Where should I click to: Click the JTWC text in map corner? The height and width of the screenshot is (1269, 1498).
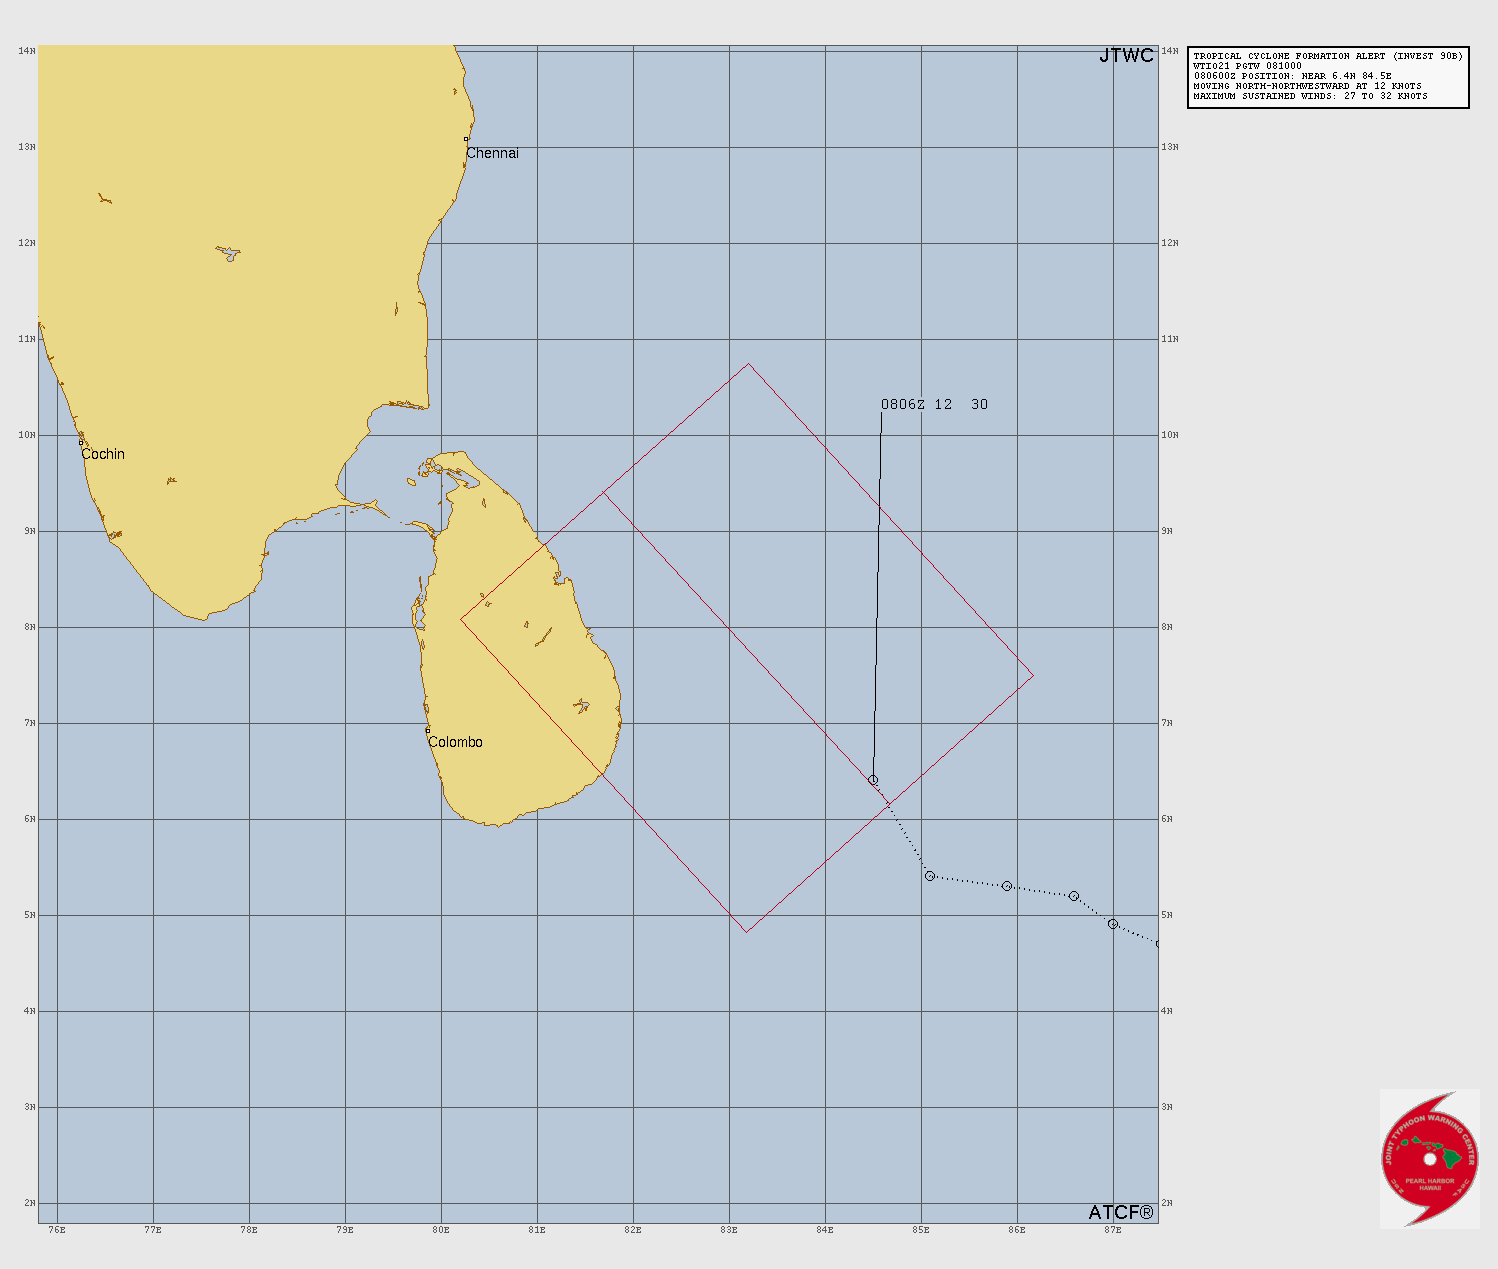[1126, 56]
